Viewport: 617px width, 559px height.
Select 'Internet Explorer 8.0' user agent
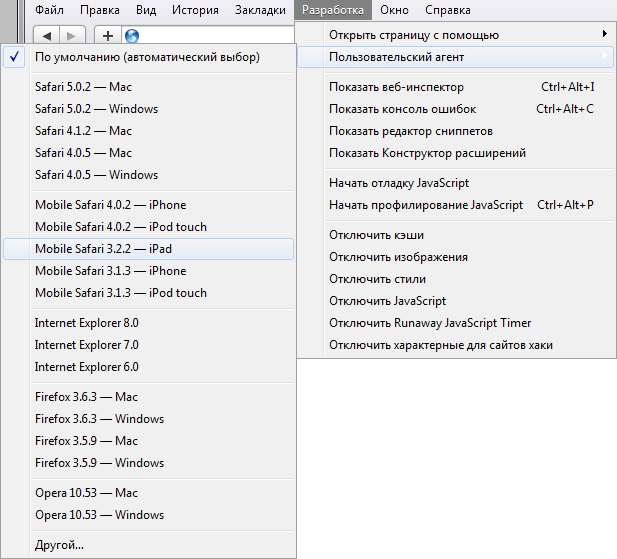pyautogui.click(x=87, y=323)
